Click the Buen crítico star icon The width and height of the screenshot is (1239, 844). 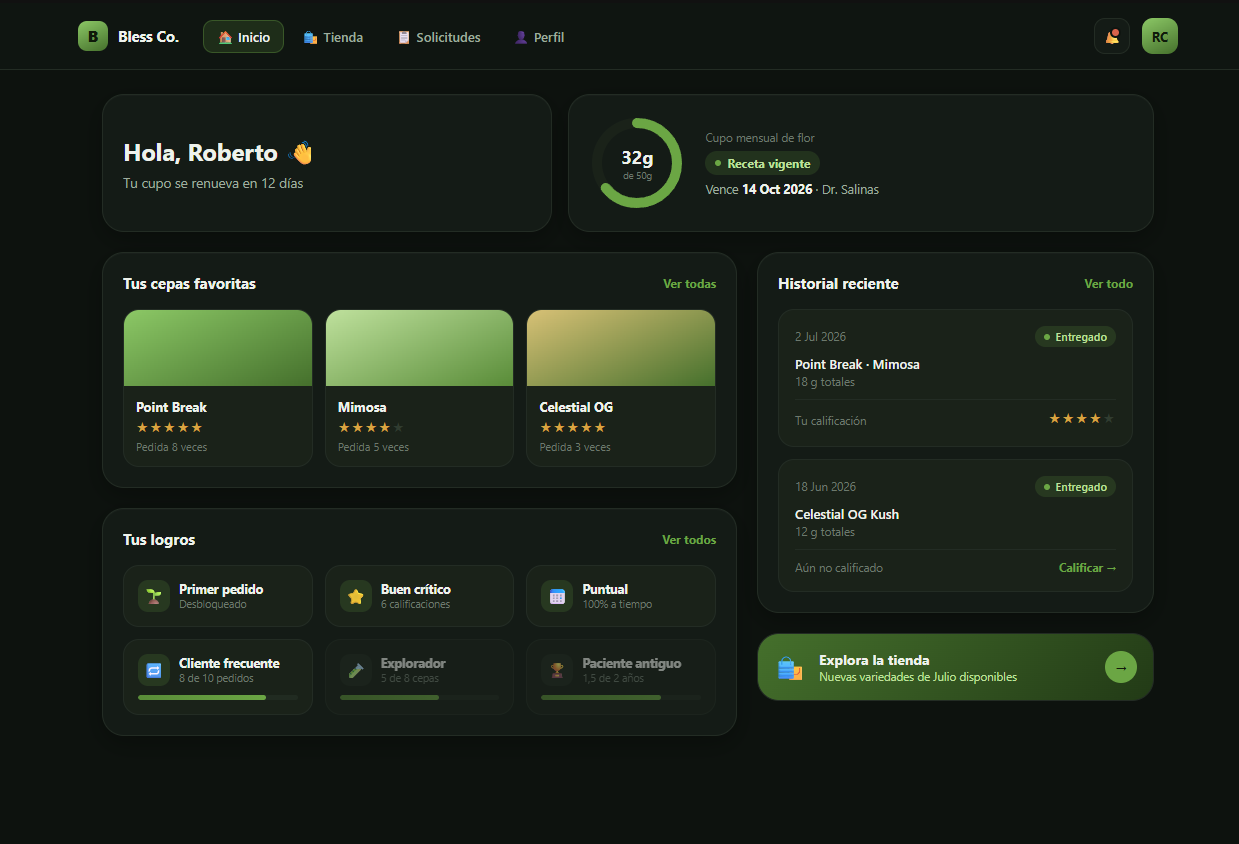[356, 596]
